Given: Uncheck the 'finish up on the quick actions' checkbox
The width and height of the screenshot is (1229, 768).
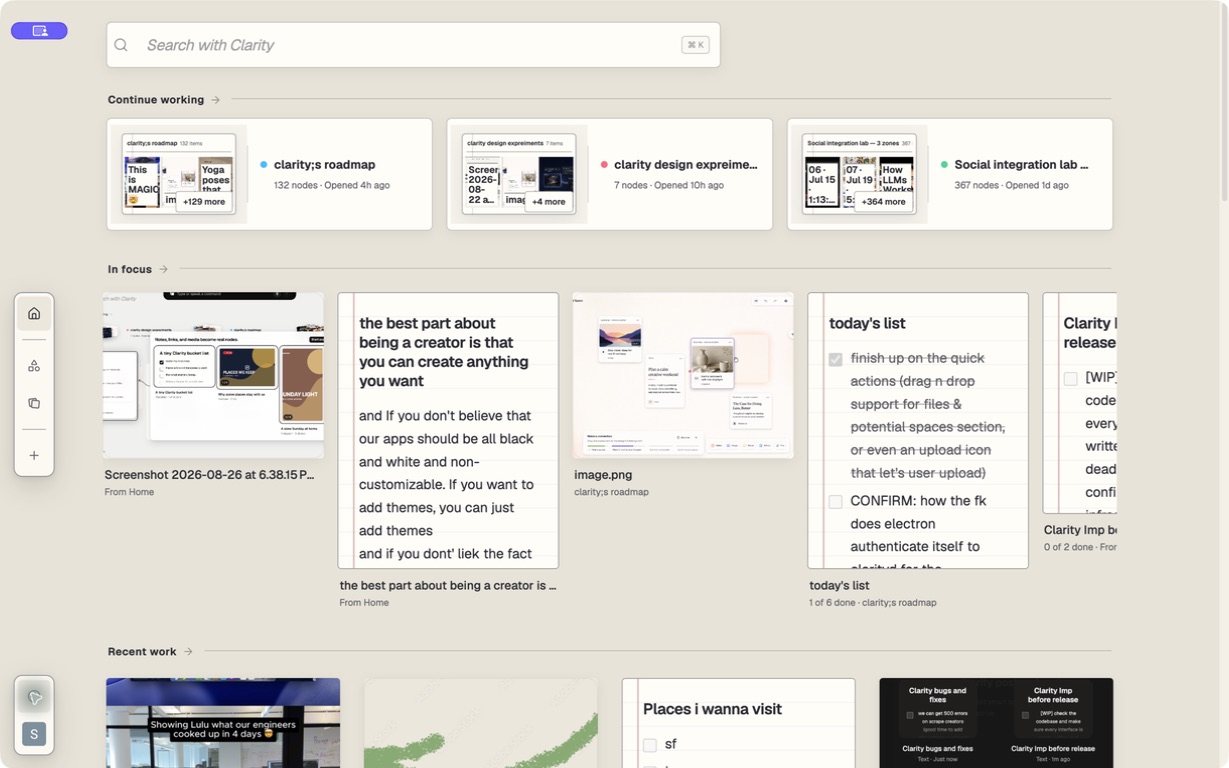Looking at the screenshot, I should tap(836, 359).
